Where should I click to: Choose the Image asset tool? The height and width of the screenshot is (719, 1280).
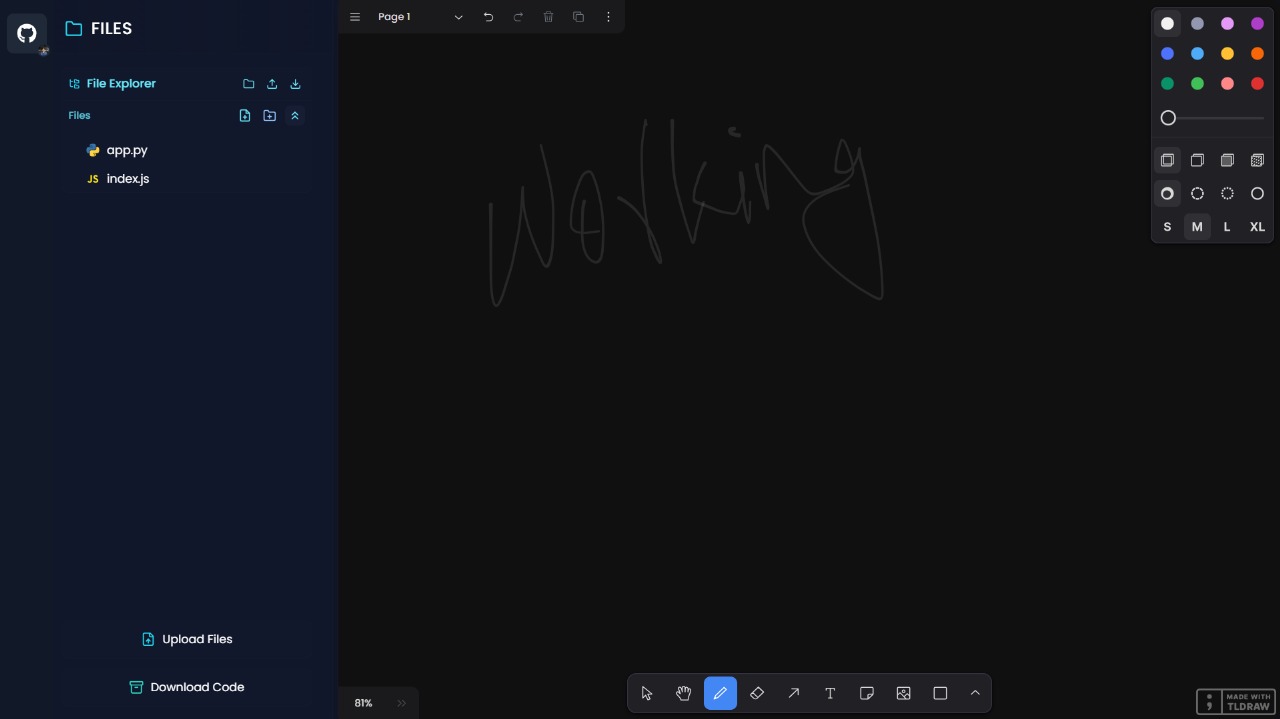point(904,693)
